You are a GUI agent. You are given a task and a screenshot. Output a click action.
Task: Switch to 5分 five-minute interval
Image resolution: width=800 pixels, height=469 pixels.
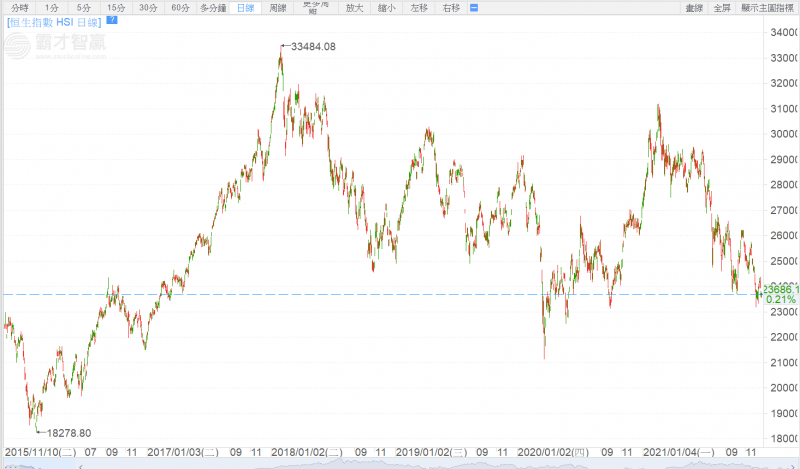coord(84,8)
